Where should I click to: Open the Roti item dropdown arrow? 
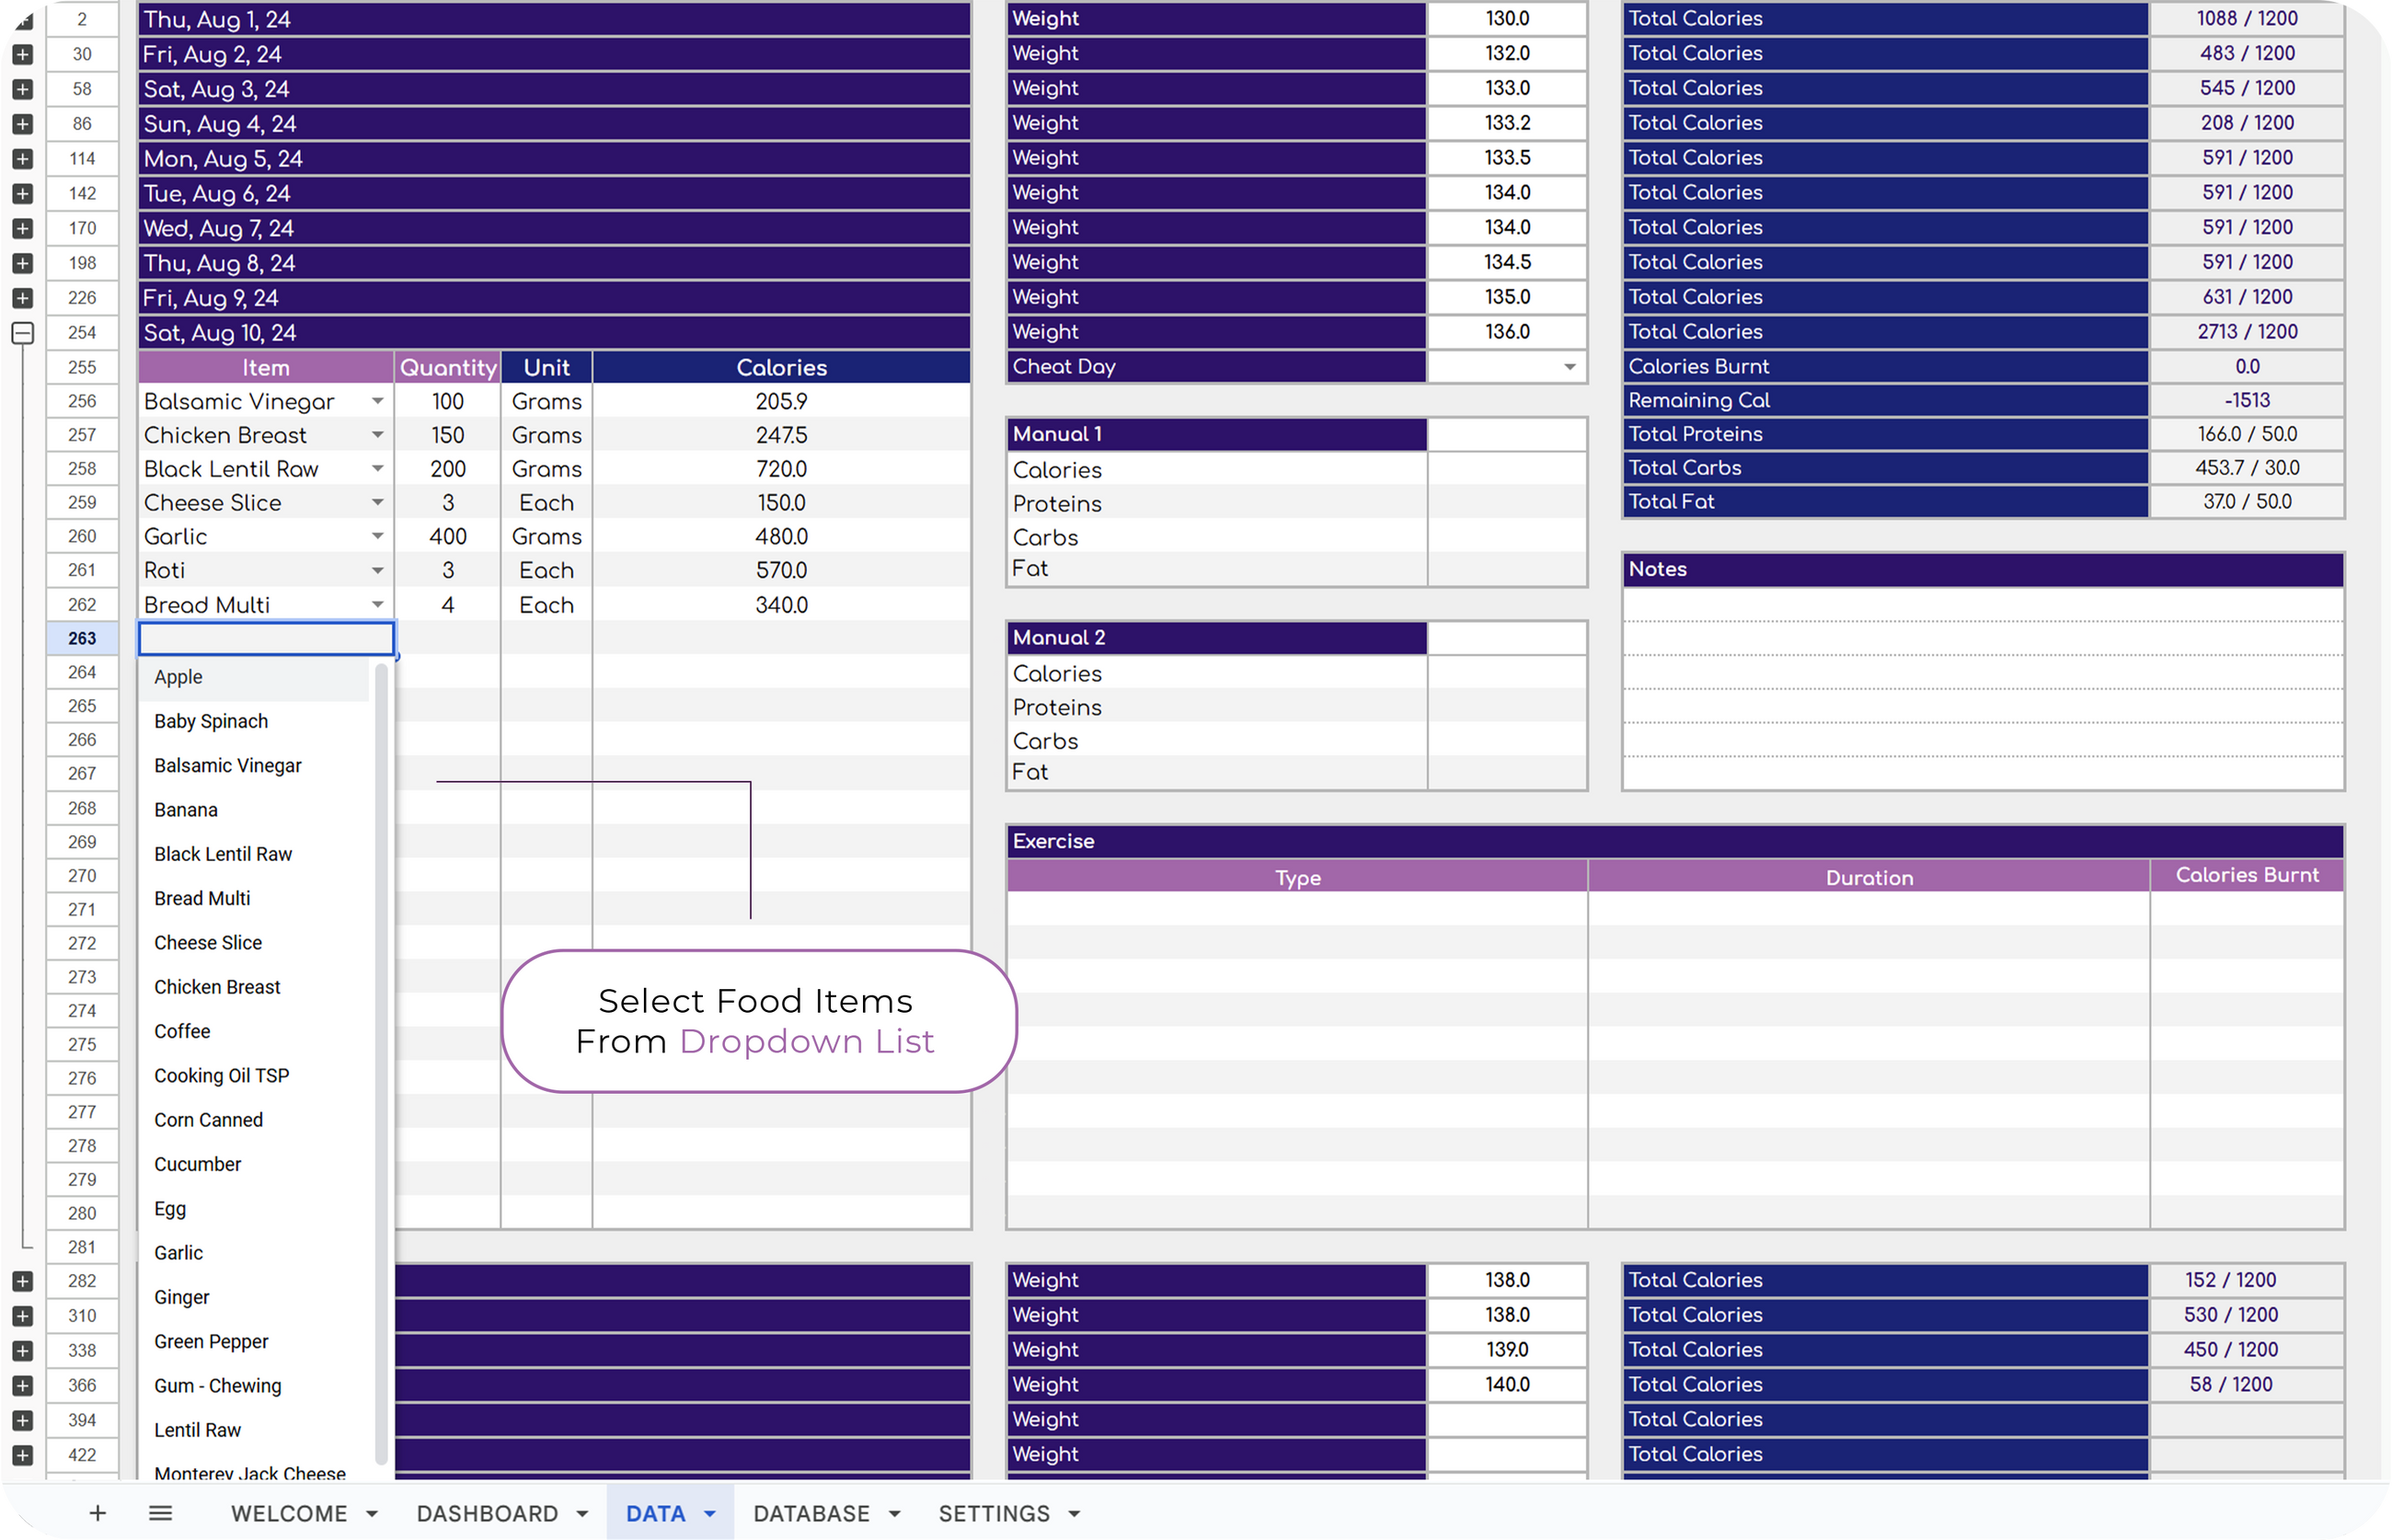[x=377, y=570]
